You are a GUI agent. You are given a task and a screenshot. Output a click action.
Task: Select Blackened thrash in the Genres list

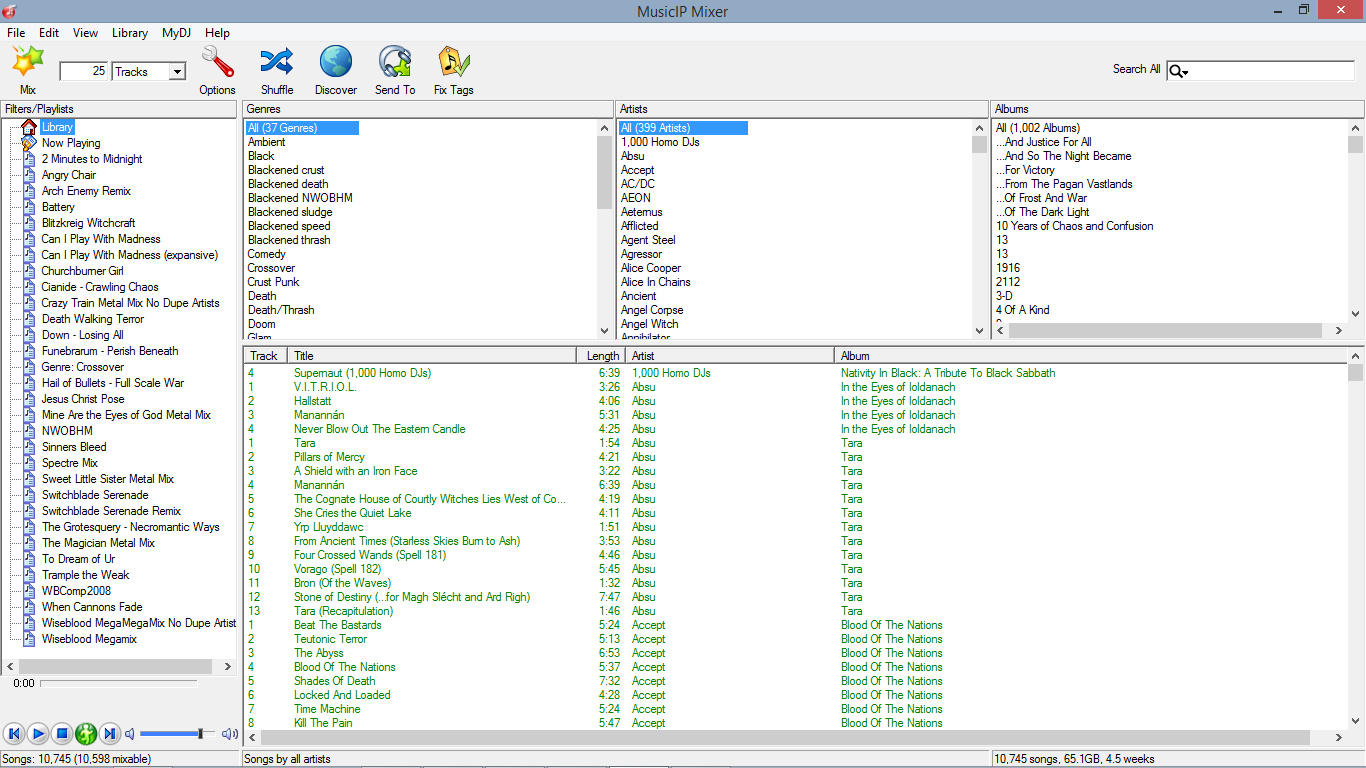click(288, 240)
